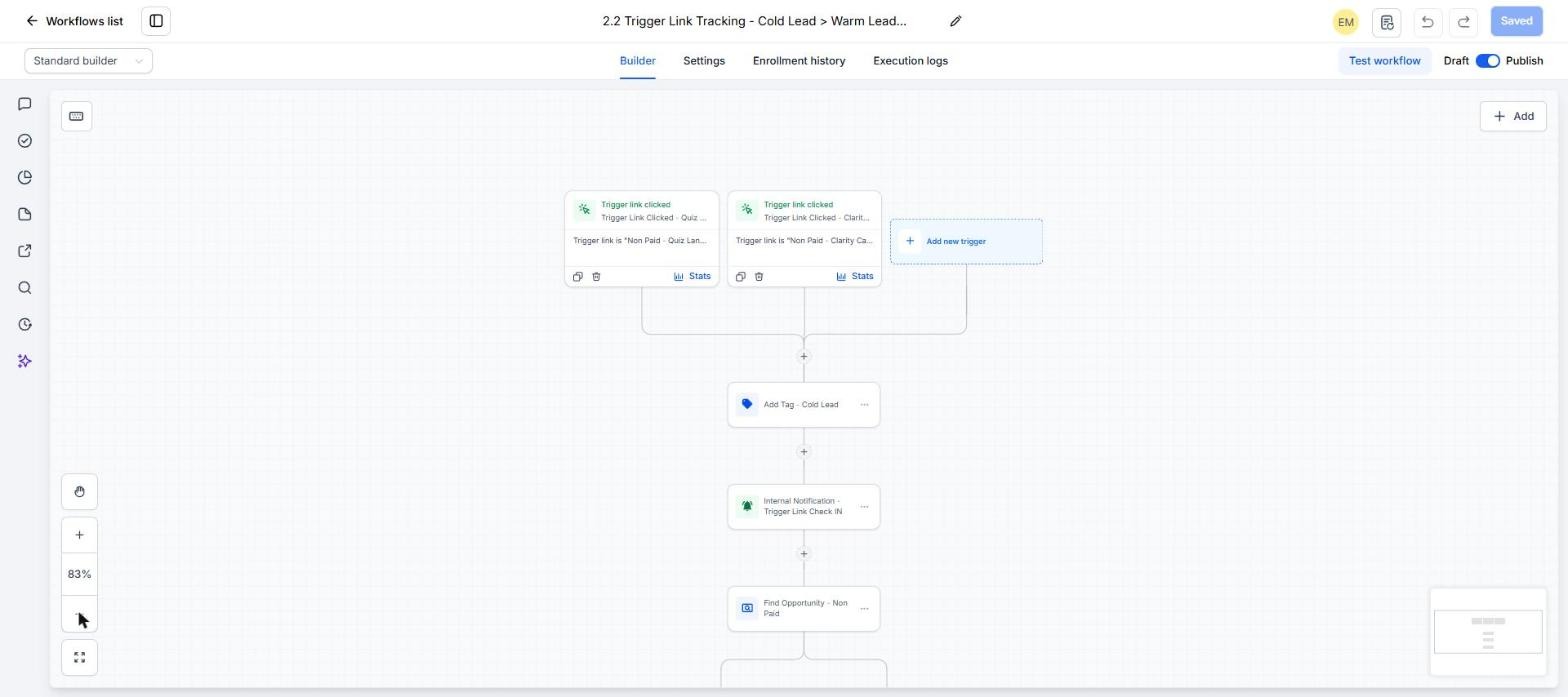Delete the Clarity trigger

(x=759, y=277)
